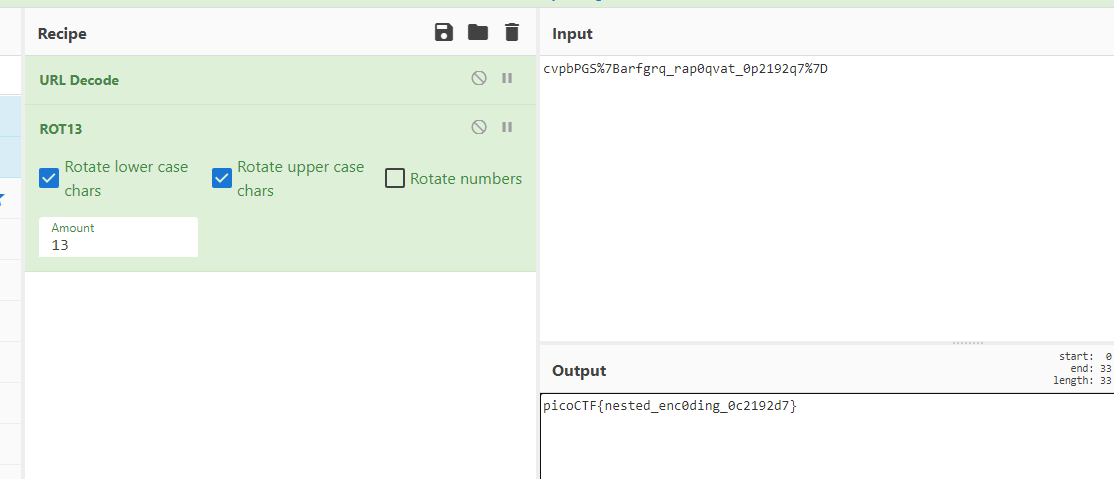Click the Output text showing picoCTF flag
This screenshot has width=1114, height=479.
tap(670, 407)
